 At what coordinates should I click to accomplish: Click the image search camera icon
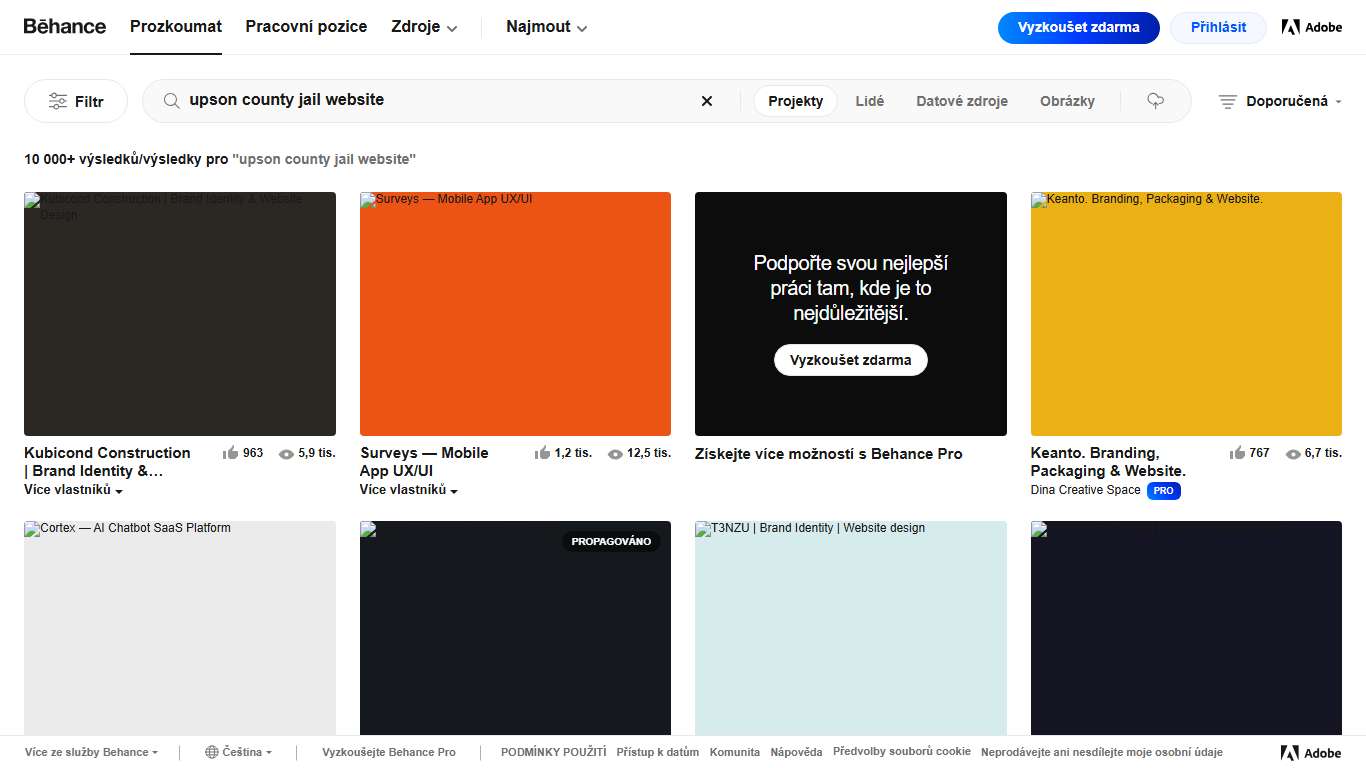[1155, 100]
